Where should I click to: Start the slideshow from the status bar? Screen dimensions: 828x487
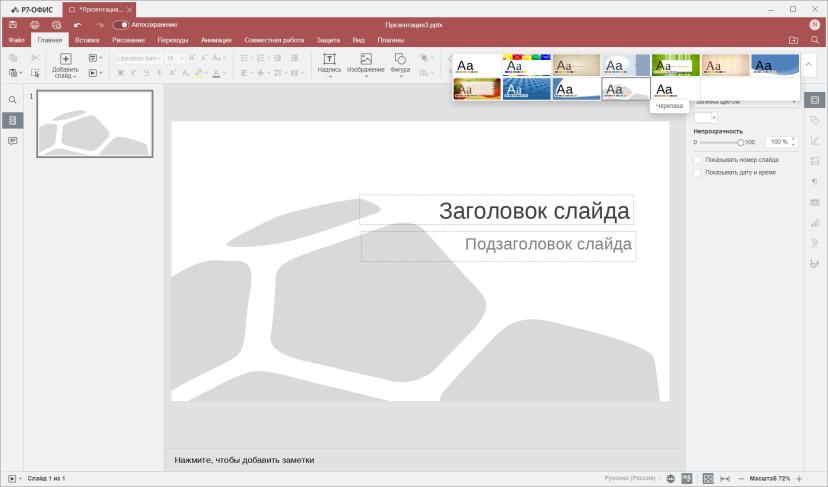tap(12, 479)
